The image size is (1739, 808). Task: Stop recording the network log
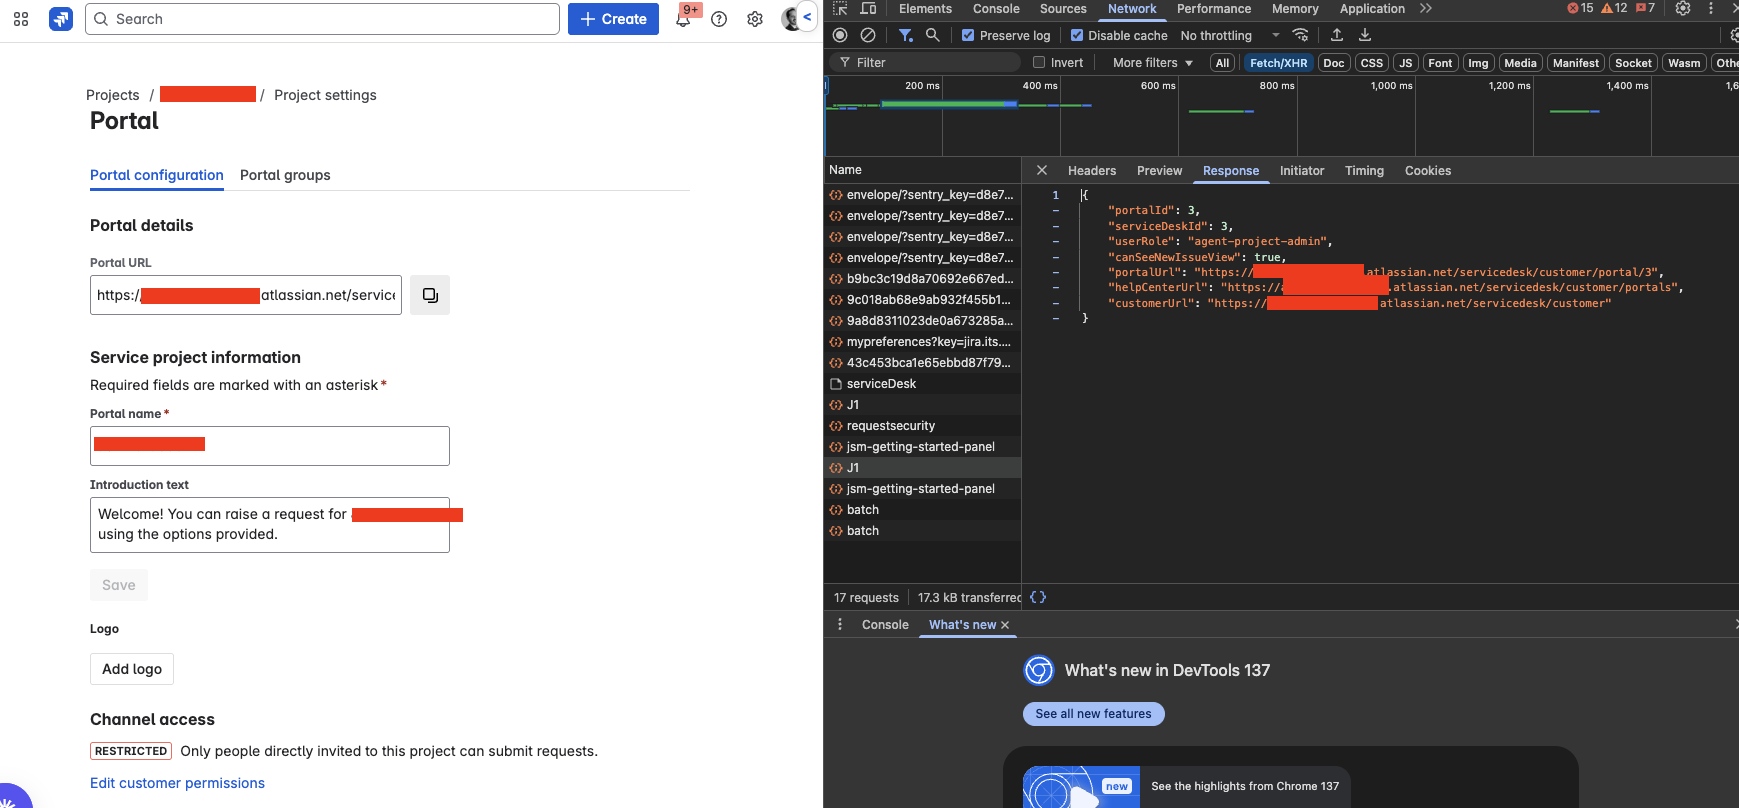pyautogui.click(x=840, y=35)
